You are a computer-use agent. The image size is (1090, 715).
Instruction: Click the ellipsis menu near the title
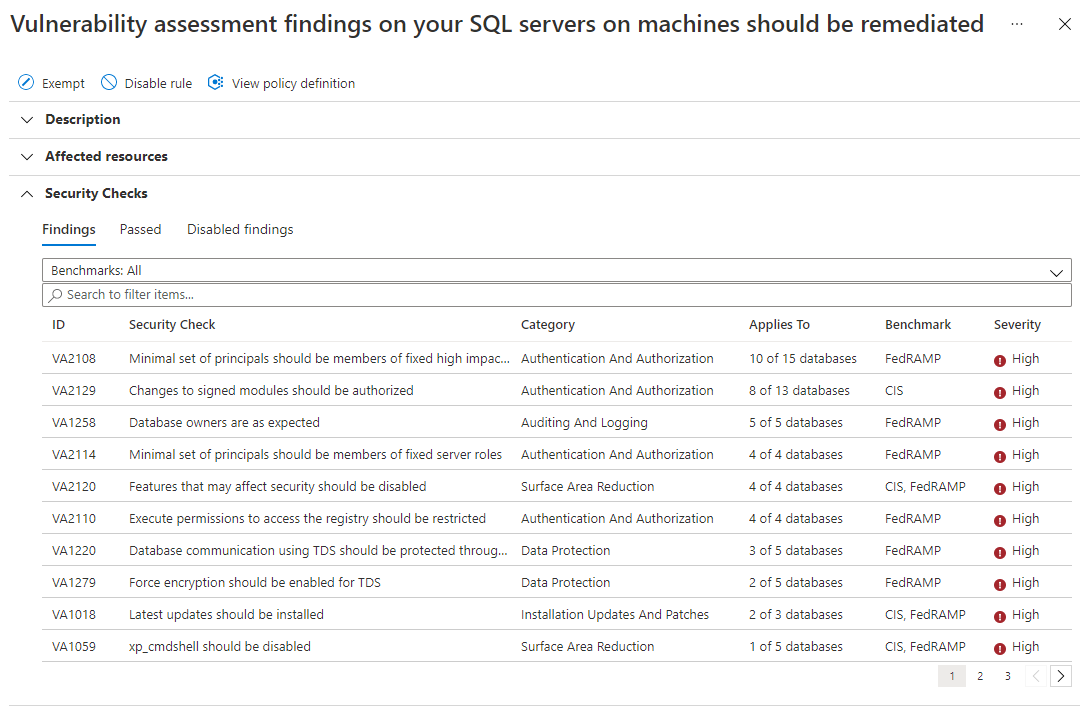tap(1017, 24)
